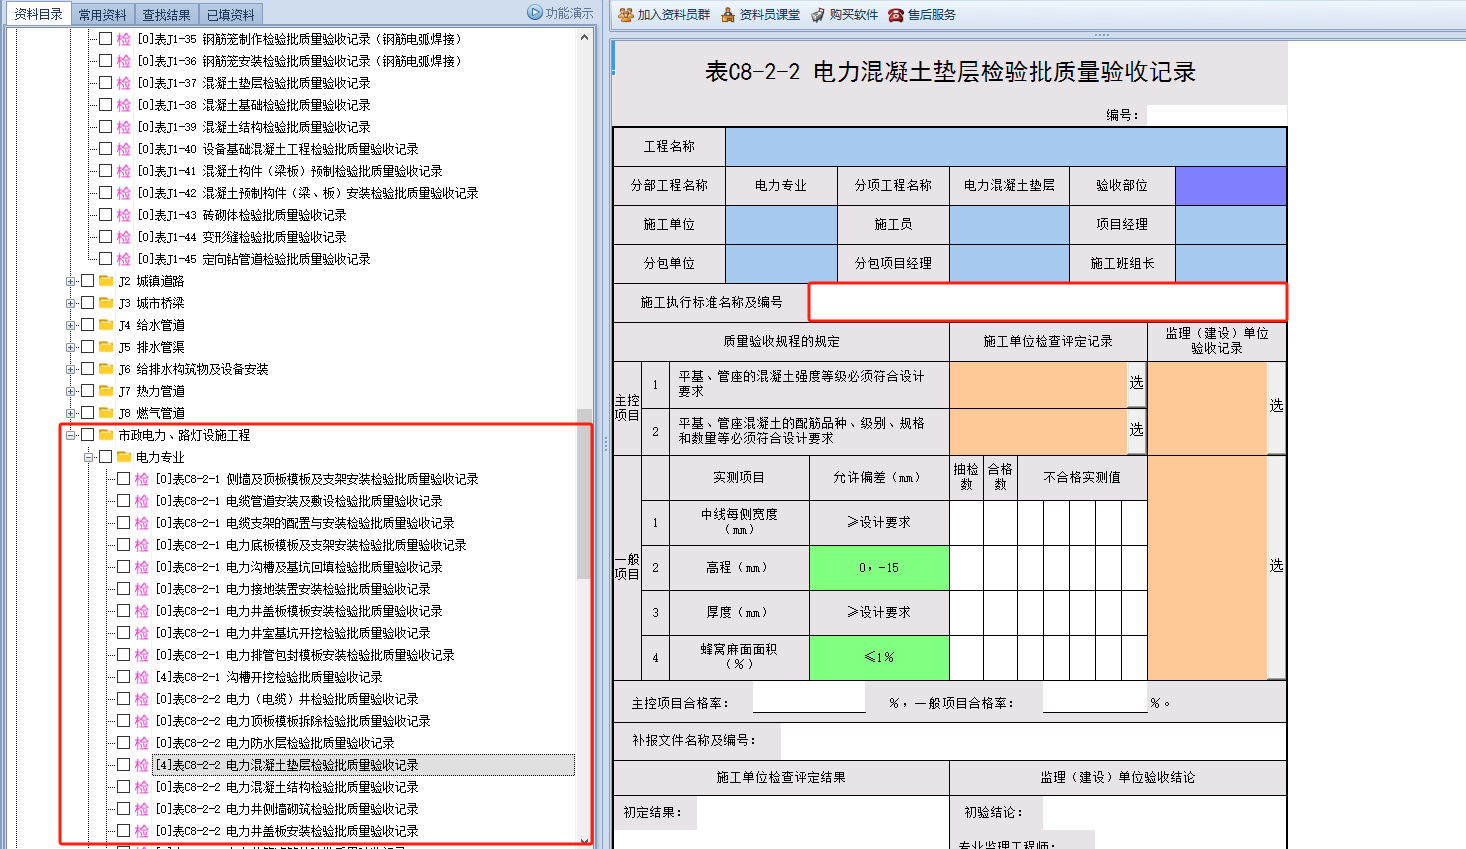Switch to the 已填资料 tab
The width and height of the screenshot is (1466, 849).
click(x=231, y=14)
